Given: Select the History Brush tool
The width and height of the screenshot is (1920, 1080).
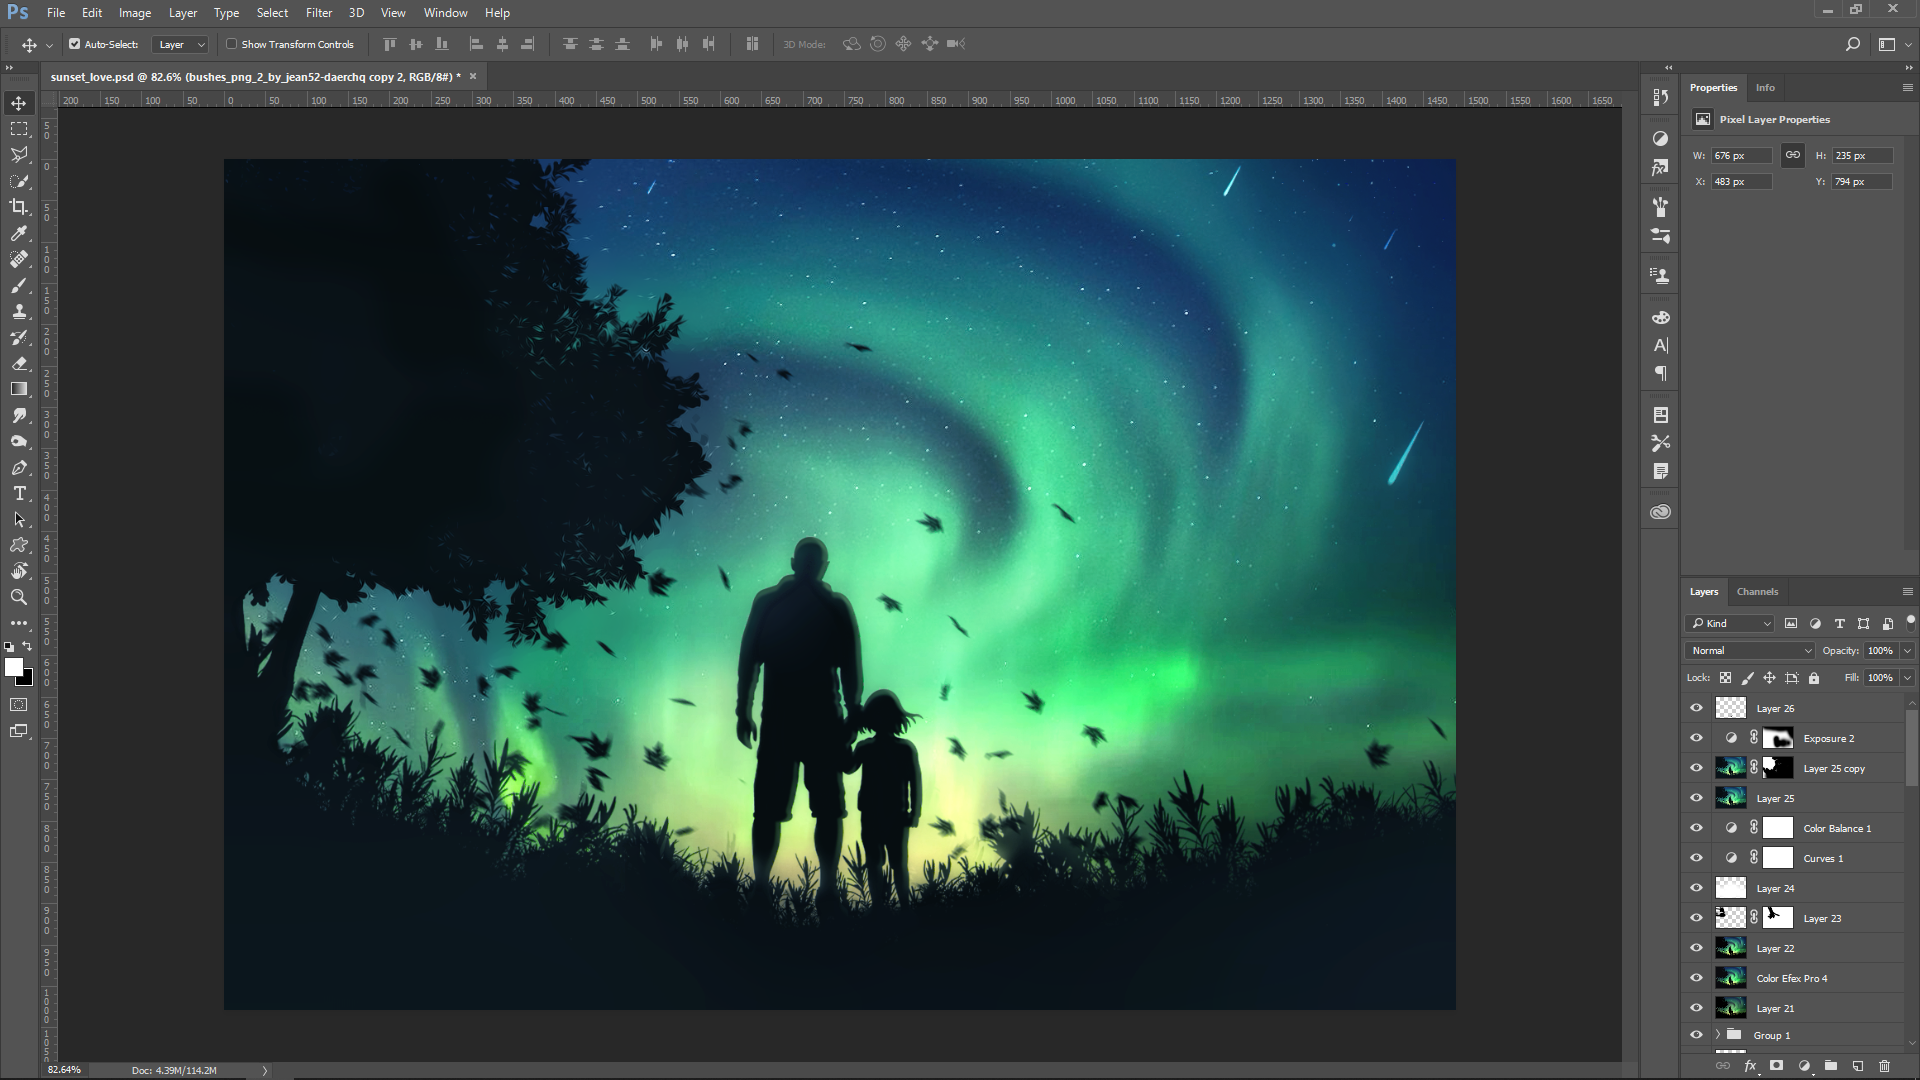Looking at the screenshot, I should pos(19,337).
